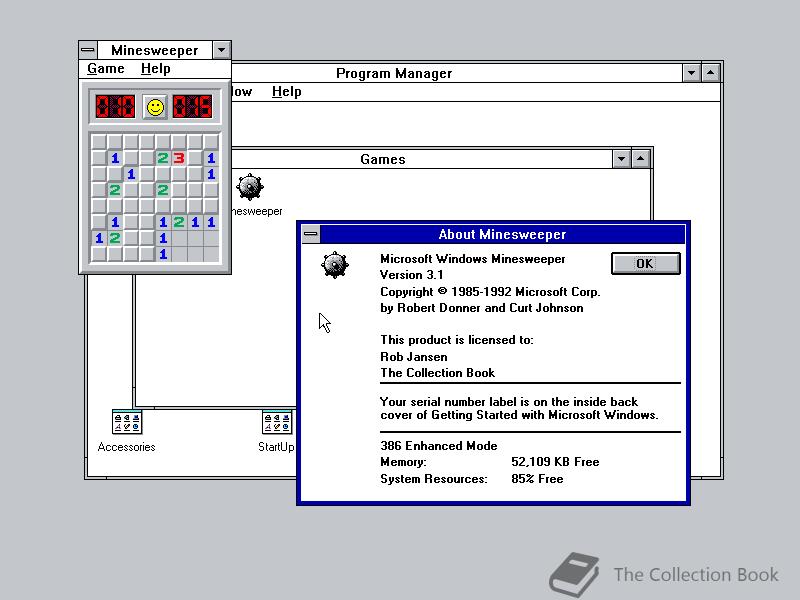The image size is (800, 600).
Task: Click the smiley face reset button
Action: point(155,107)
